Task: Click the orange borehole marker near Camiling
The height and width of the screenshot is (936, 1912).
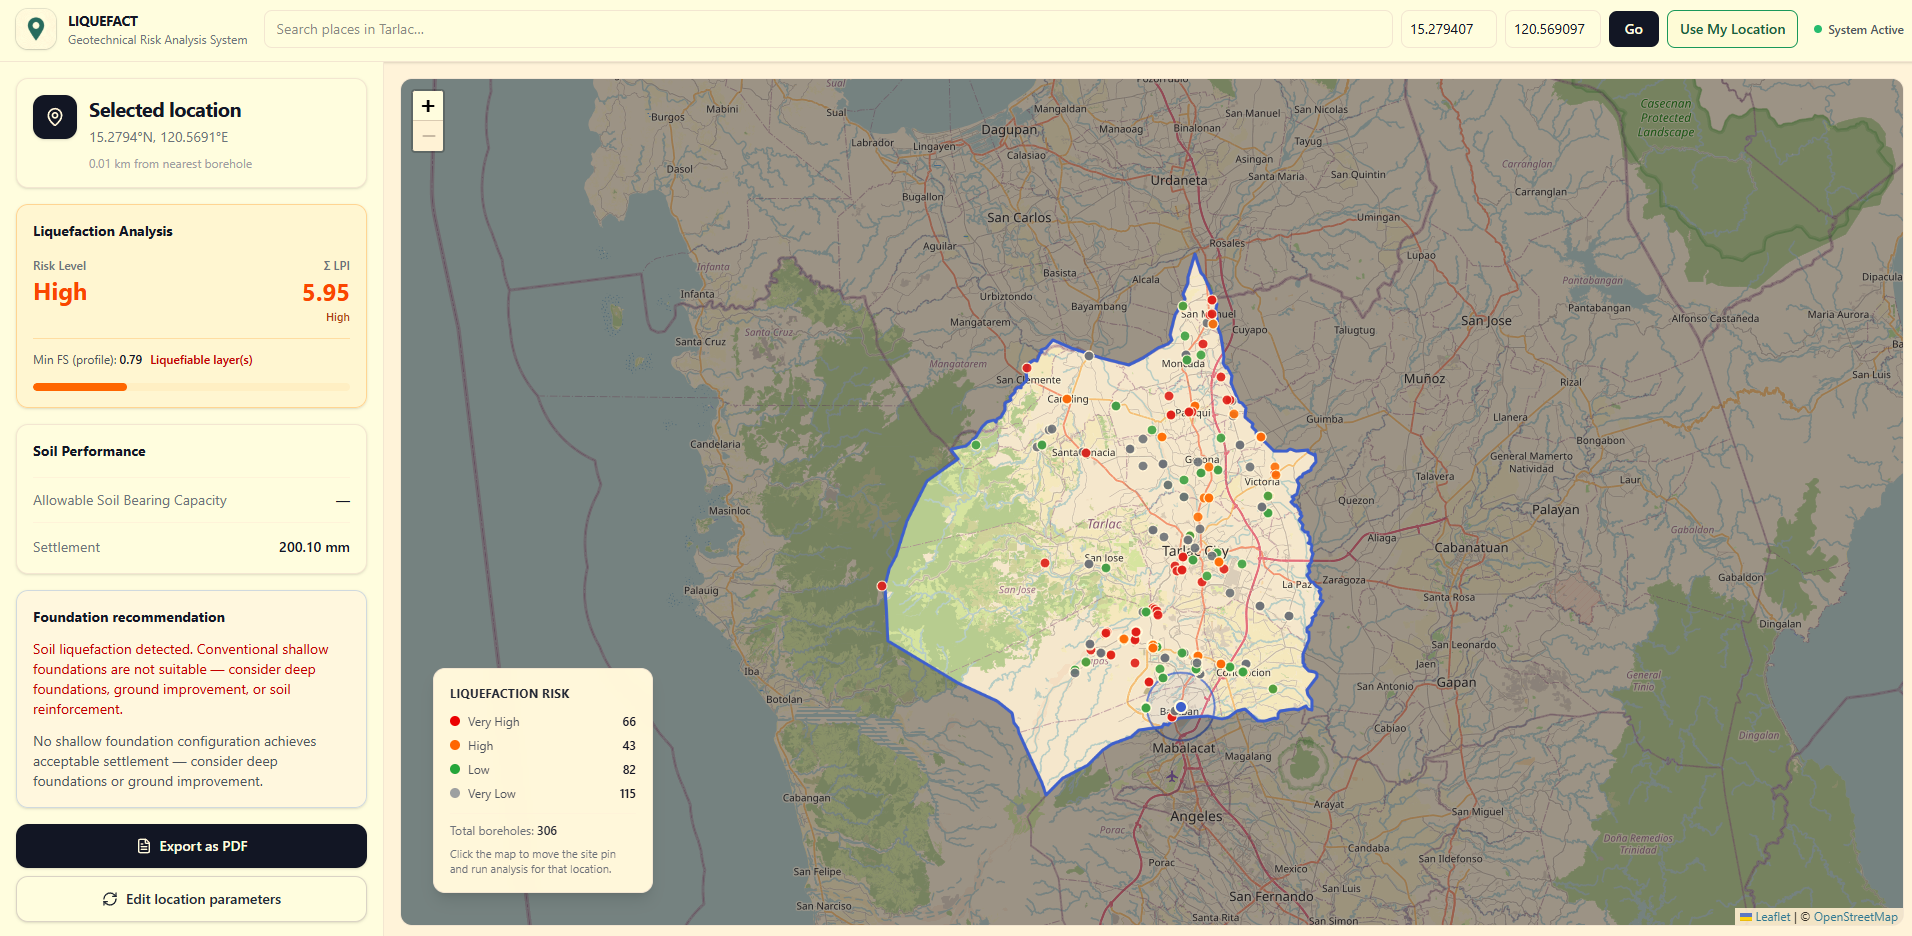Action: pos(1068,399)
